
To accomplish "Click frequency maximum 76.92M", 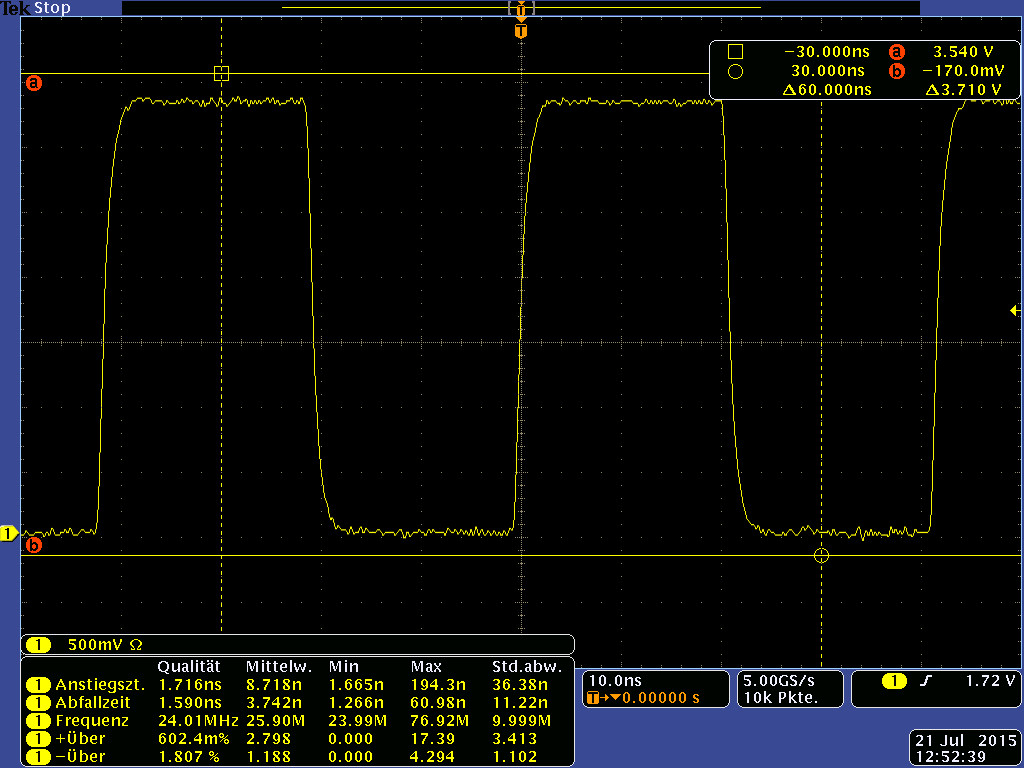I will tap(440, 721).
